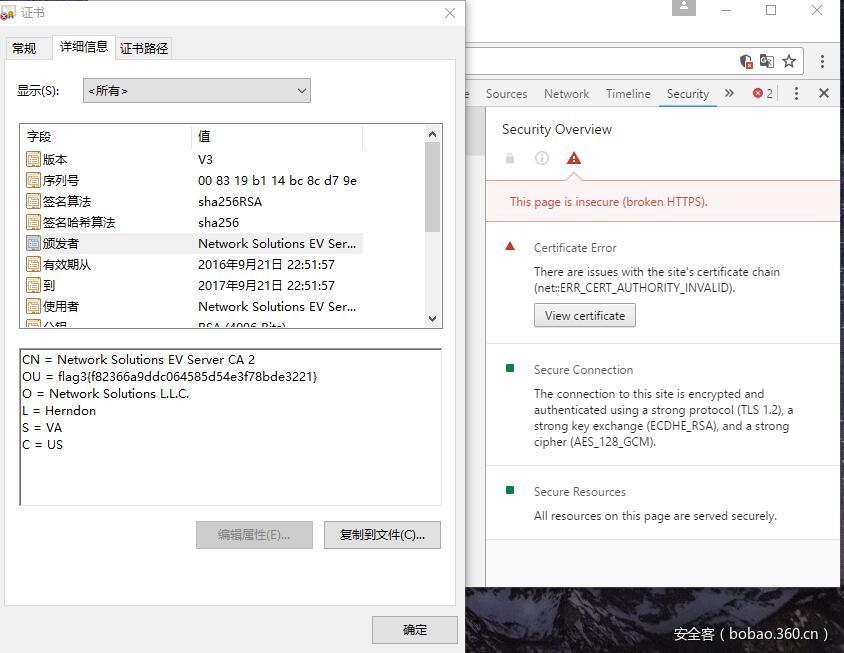Click the red warning triangle icon
Viewport: 844px width, 653px height.
(573, 158)
